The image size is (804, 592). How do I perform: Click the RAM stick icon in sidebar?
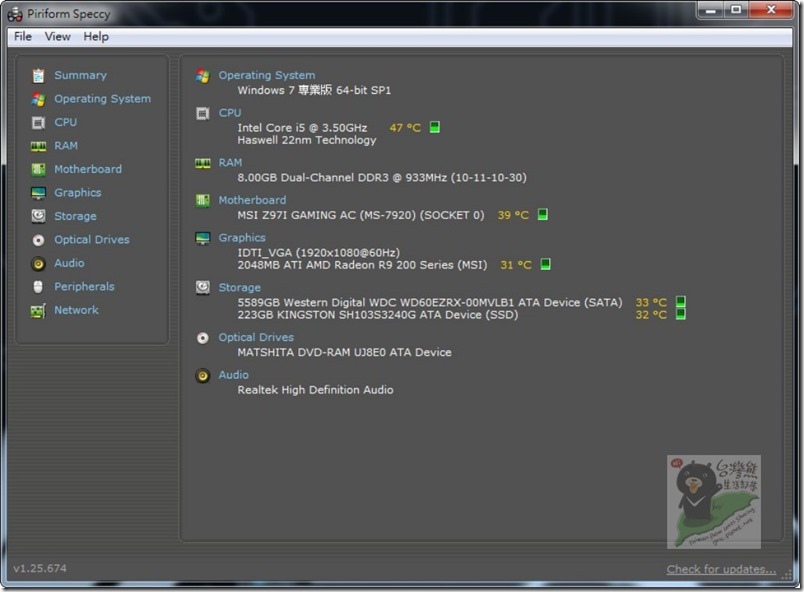38,146
